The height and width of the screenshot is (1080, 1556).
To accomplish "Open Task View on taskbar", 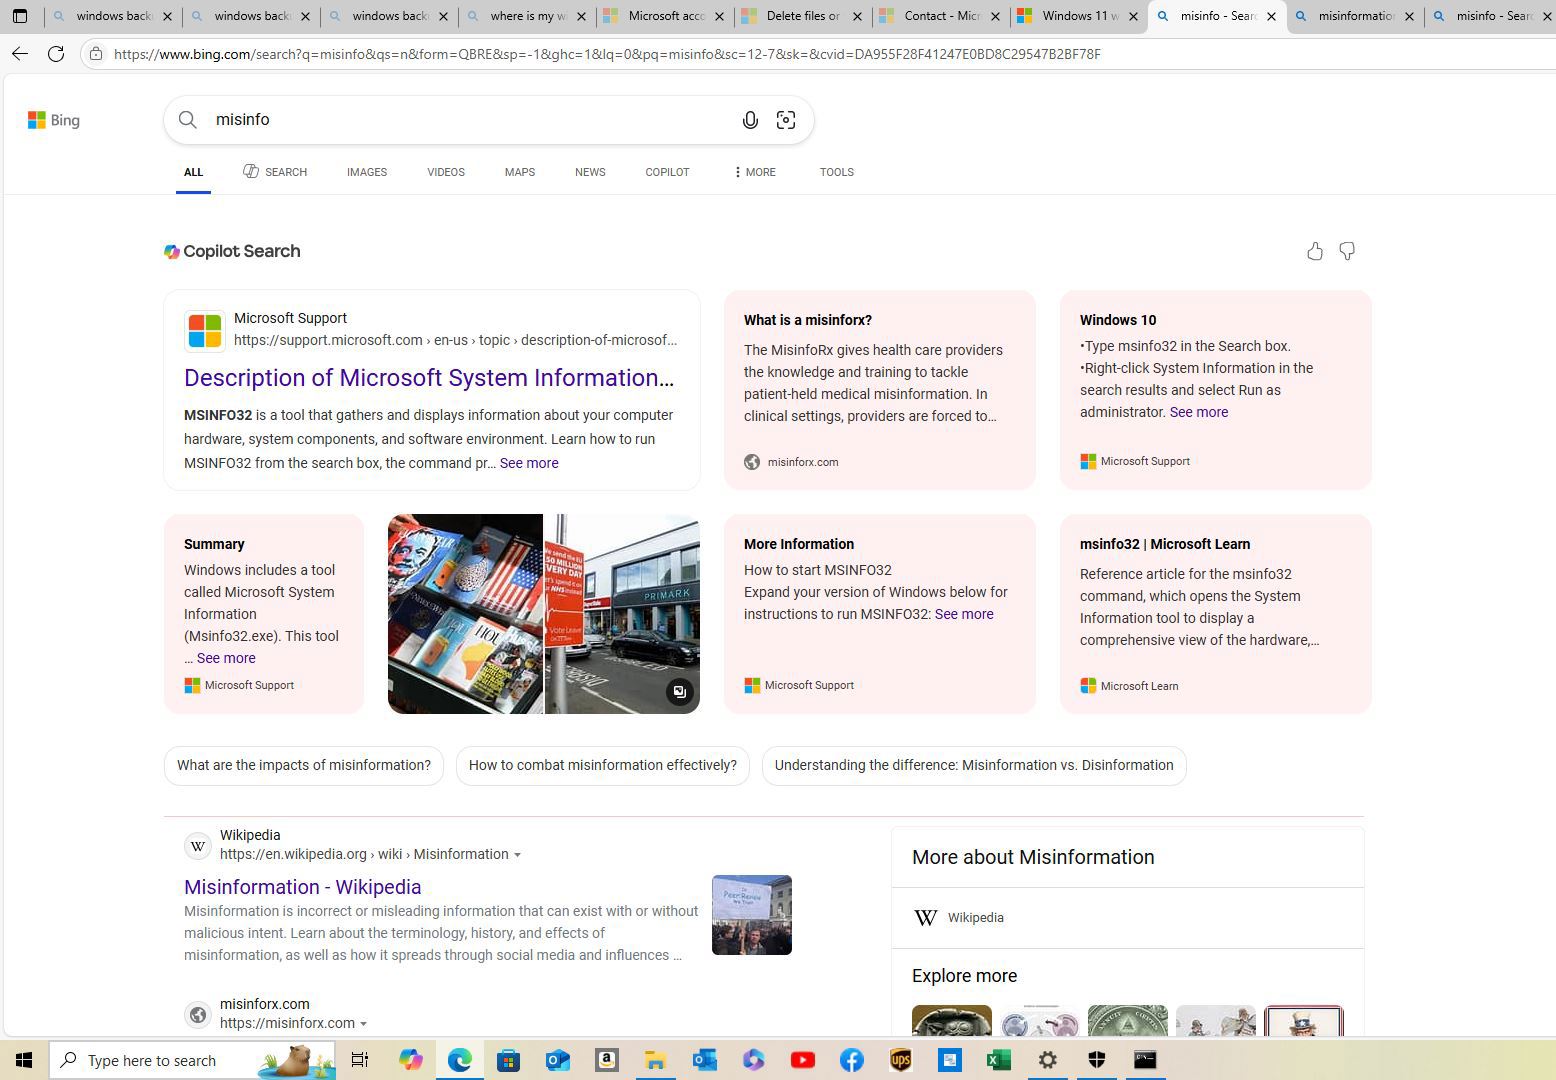I will [x=360, y=1060].
